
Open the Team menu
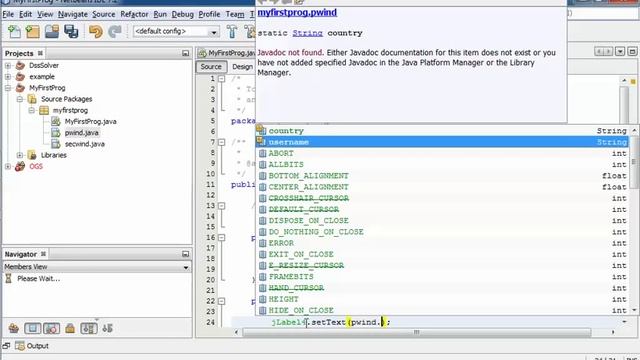coord(235,14)
